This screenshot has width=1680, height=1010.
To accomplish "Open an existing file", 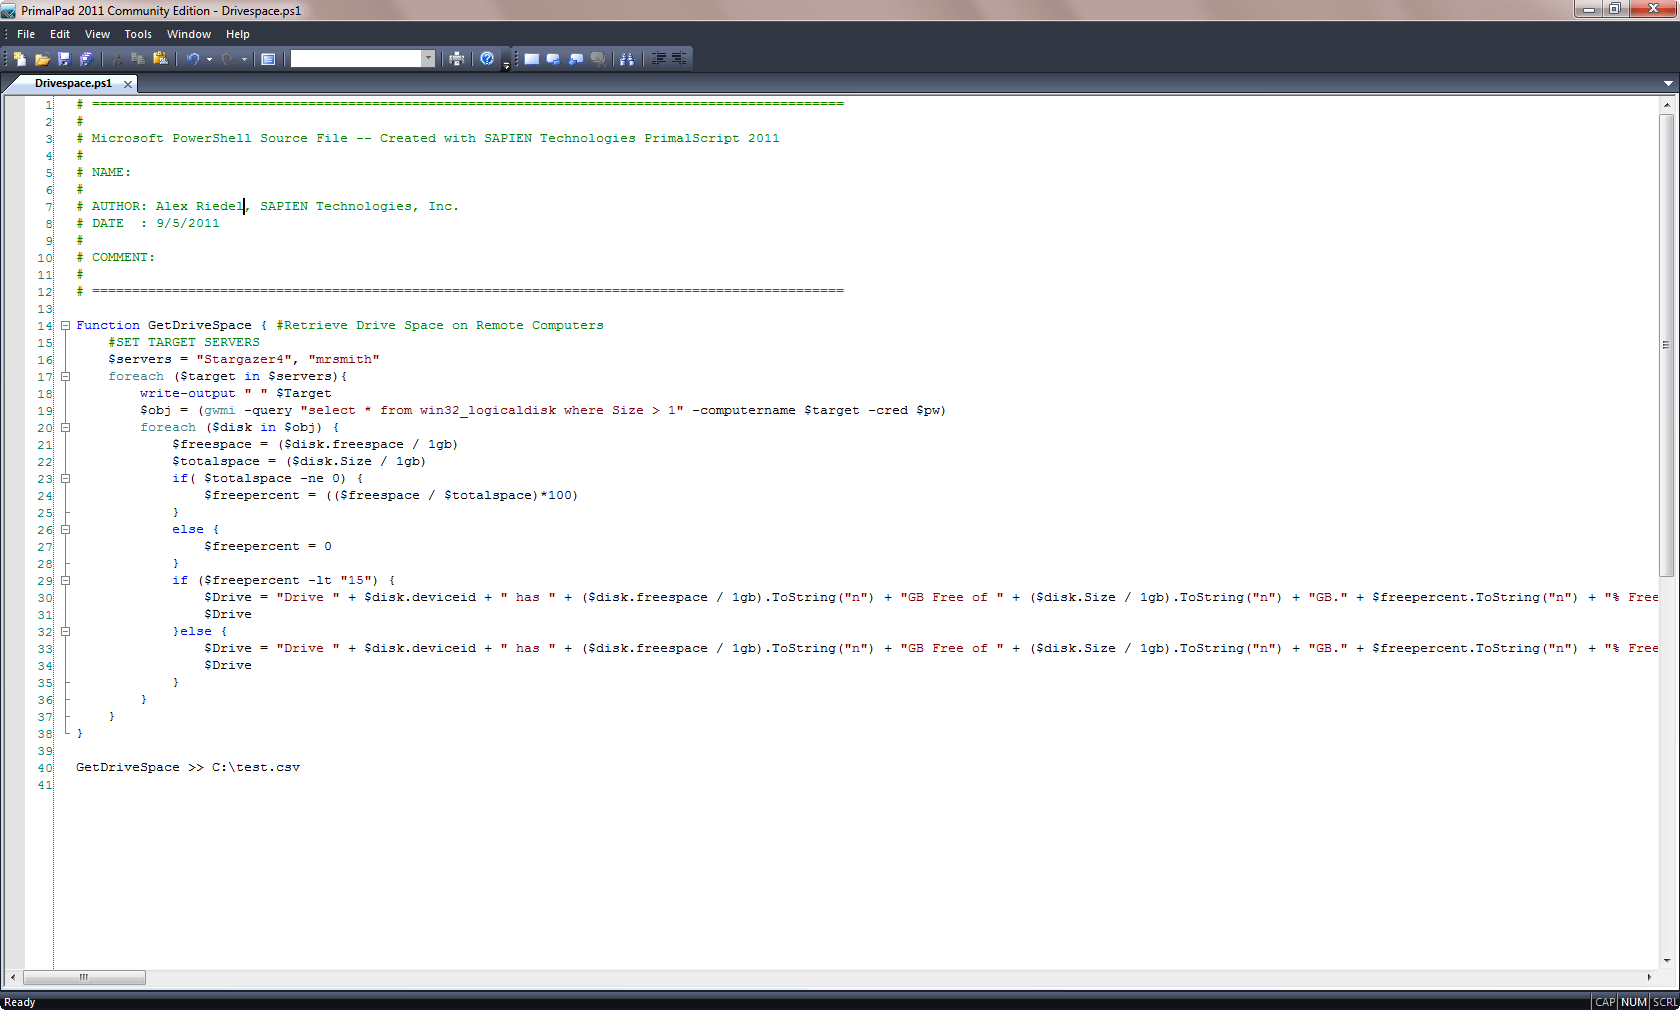I will click(42, 58).
